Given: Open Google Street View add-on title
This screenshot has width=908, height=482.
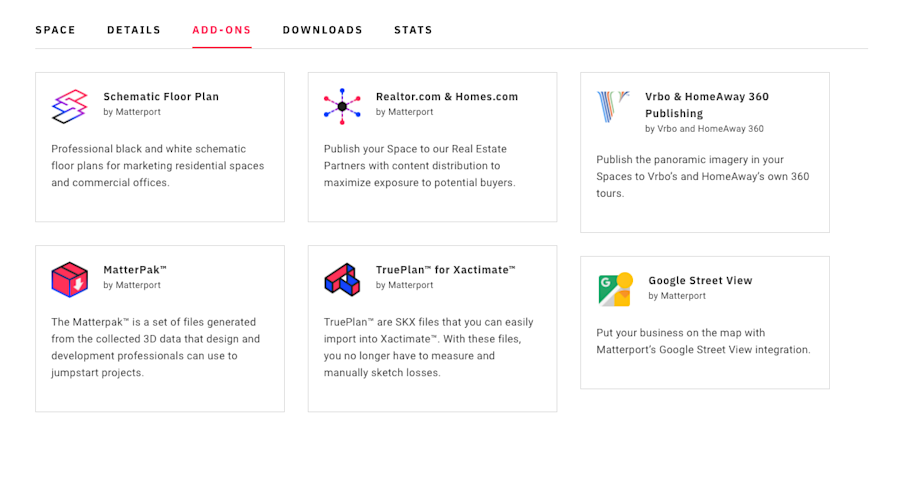Looking at the screenshot, I should (x=700, y=280).
